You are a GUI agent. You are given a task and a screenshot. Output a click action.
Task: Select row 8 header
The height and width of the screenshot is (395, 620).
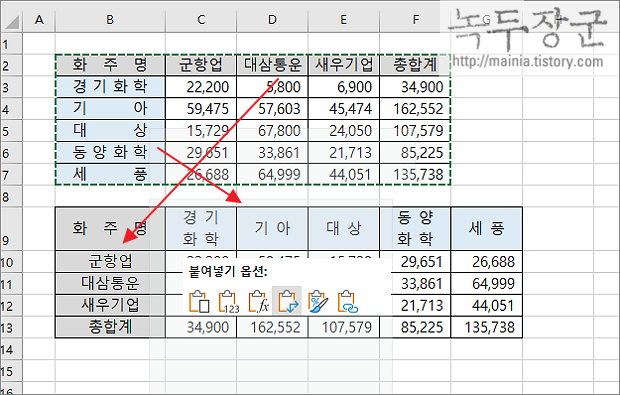click(11, 197)
